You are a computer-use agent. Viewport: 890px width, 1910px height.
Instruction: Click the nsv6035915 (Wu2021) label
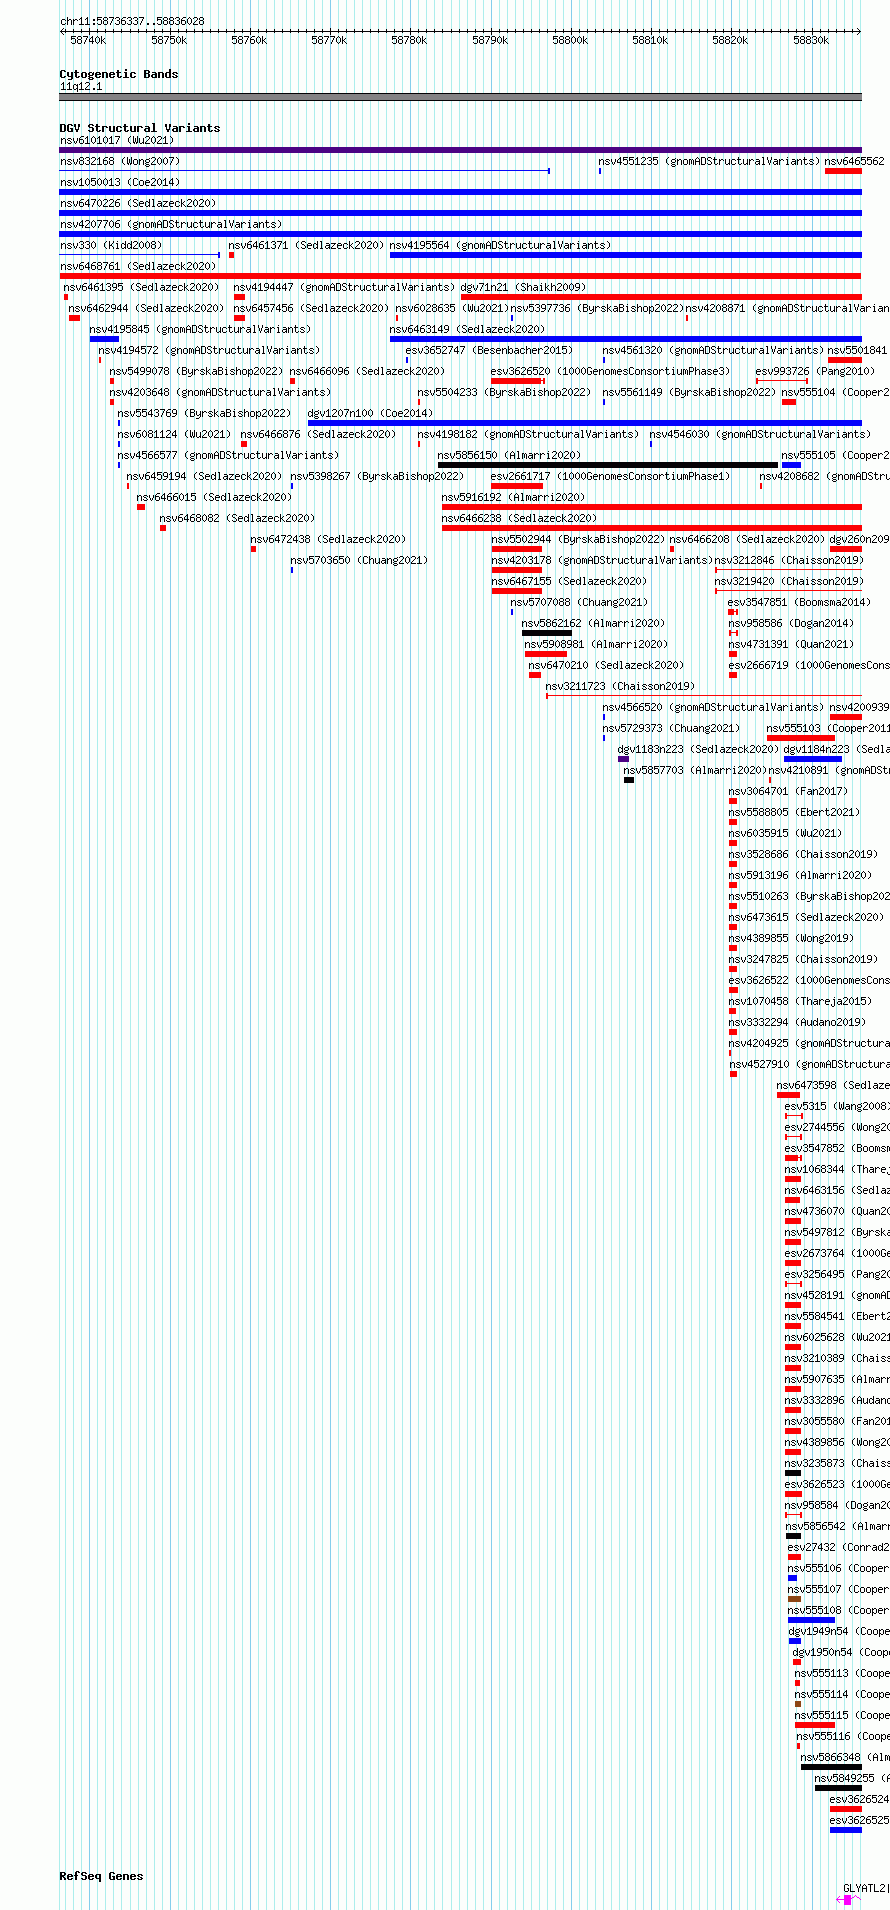pos(785,833)
